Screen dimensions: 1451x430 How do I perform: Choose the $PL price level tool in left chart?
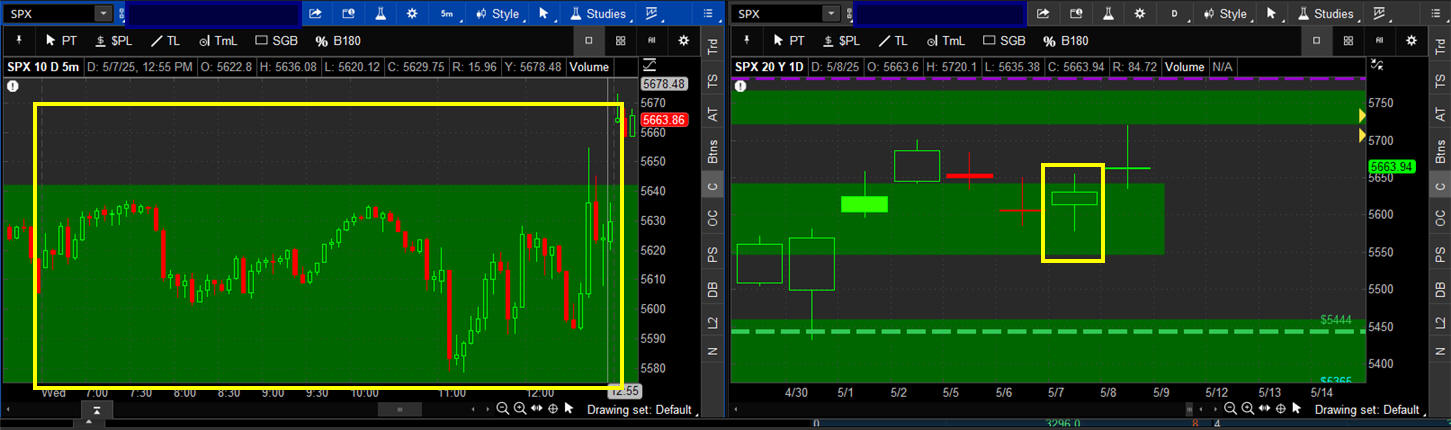113,41
